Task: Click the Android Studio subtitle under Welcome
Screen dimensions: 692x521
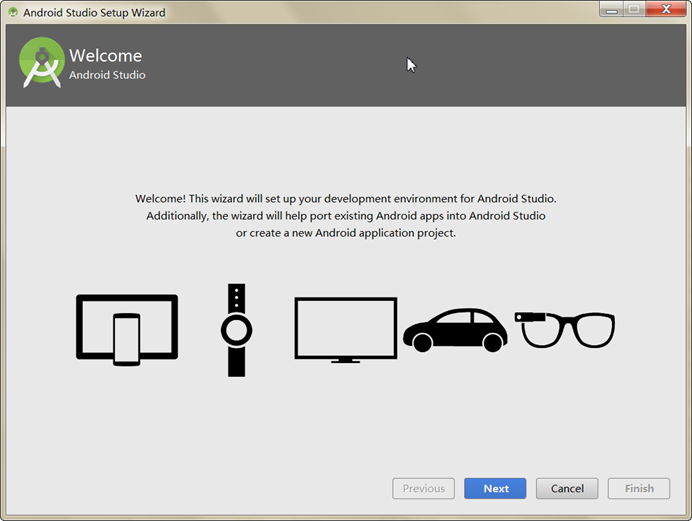Action: (107, 75)
